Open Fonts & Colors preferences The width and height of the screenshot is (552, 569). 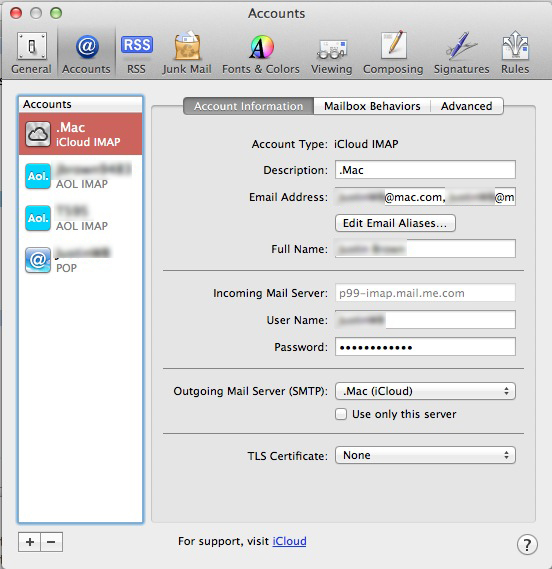click(261, 53)
